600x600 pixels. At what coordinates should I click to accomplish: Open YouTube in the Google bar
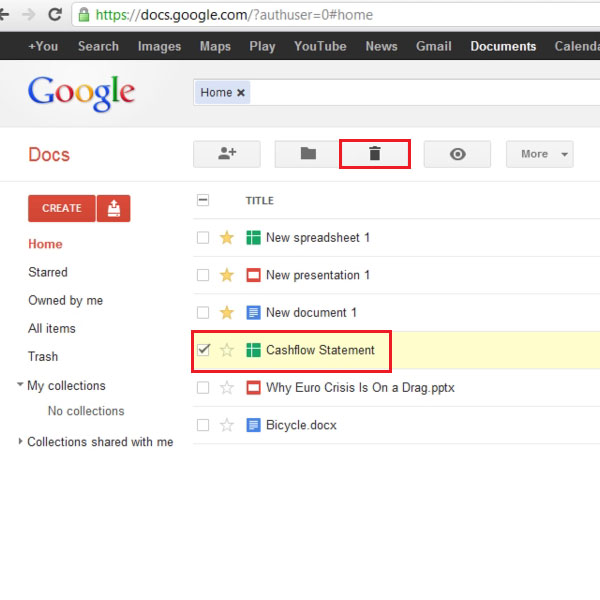point(320,46)
